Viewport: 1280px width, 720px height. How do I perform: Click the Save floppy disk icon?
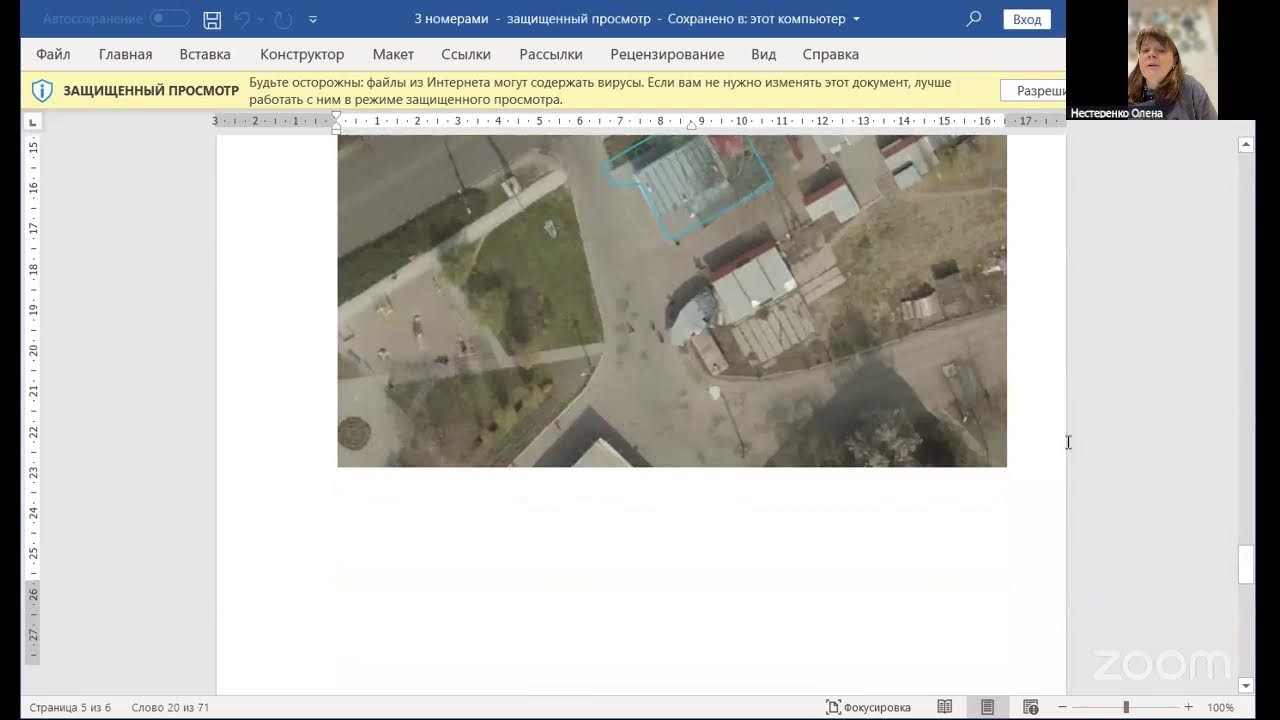tap(212, 19)
